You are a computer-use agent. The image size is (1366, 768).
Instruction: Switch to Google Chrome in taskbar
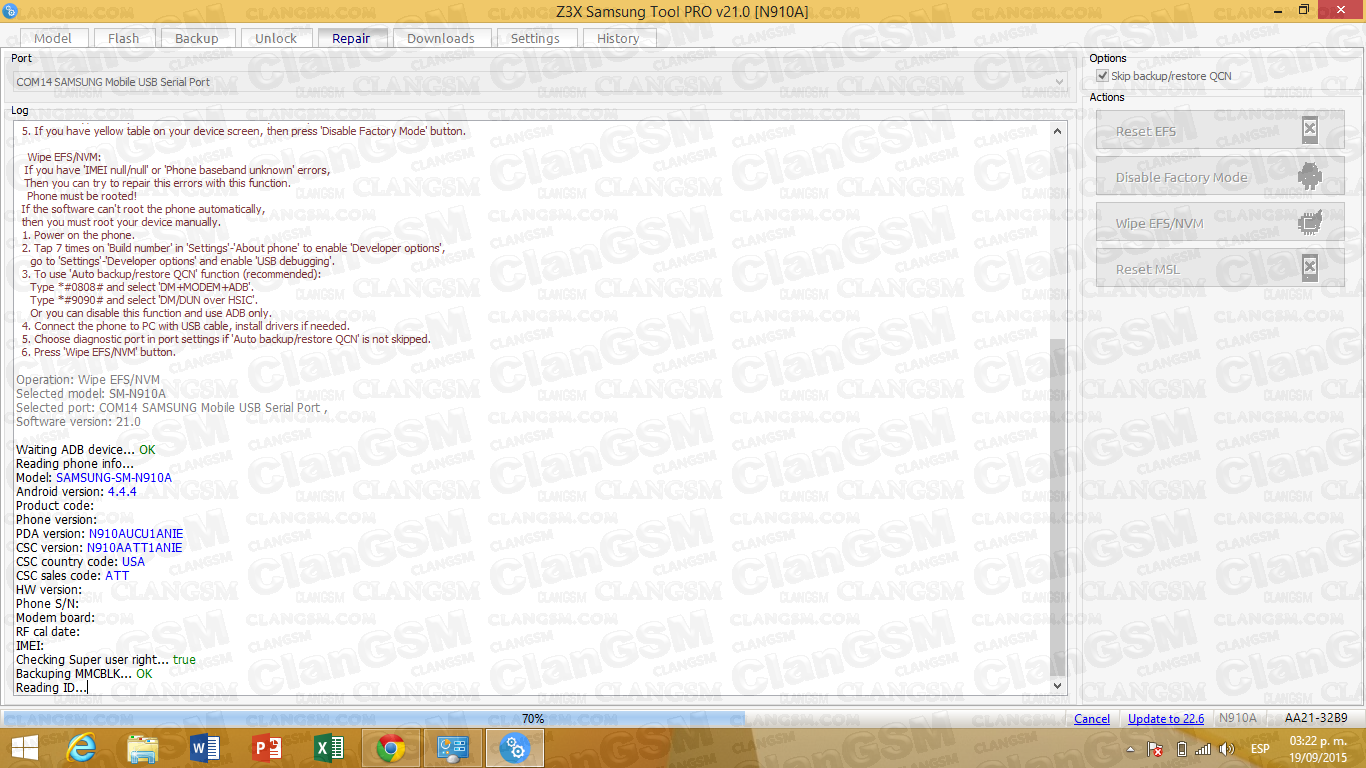391,748
